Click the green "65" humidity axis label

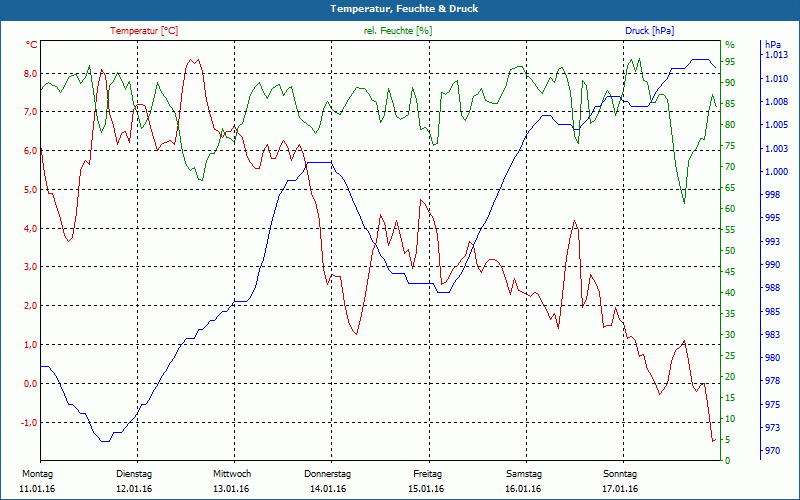tap(730, 188)
